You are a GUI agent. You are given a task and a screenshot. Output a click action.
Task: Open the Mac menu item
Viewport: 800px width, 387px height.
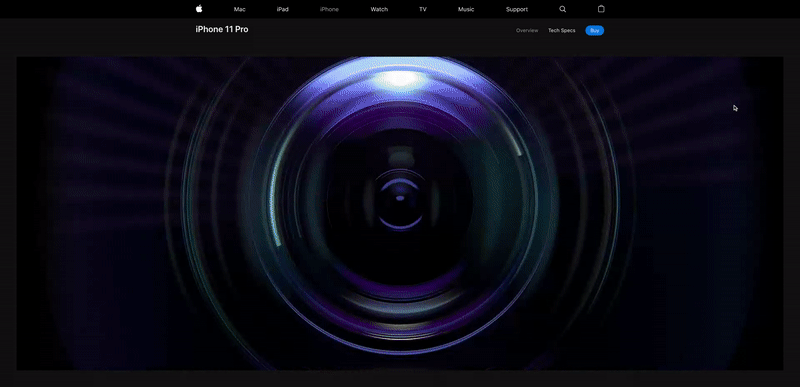click(239, 9)
